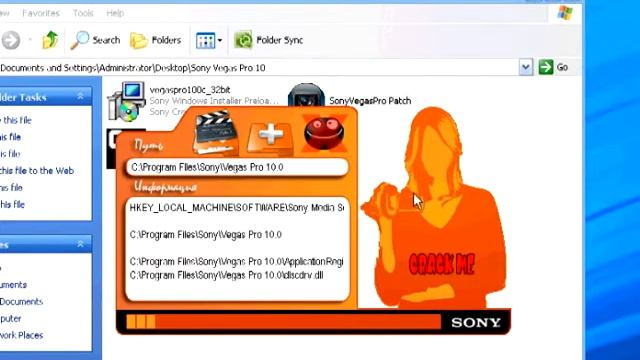The image size is (640, 360).
Task: Click the Windows flag logo in Explorer
Action: pos(565,13)
